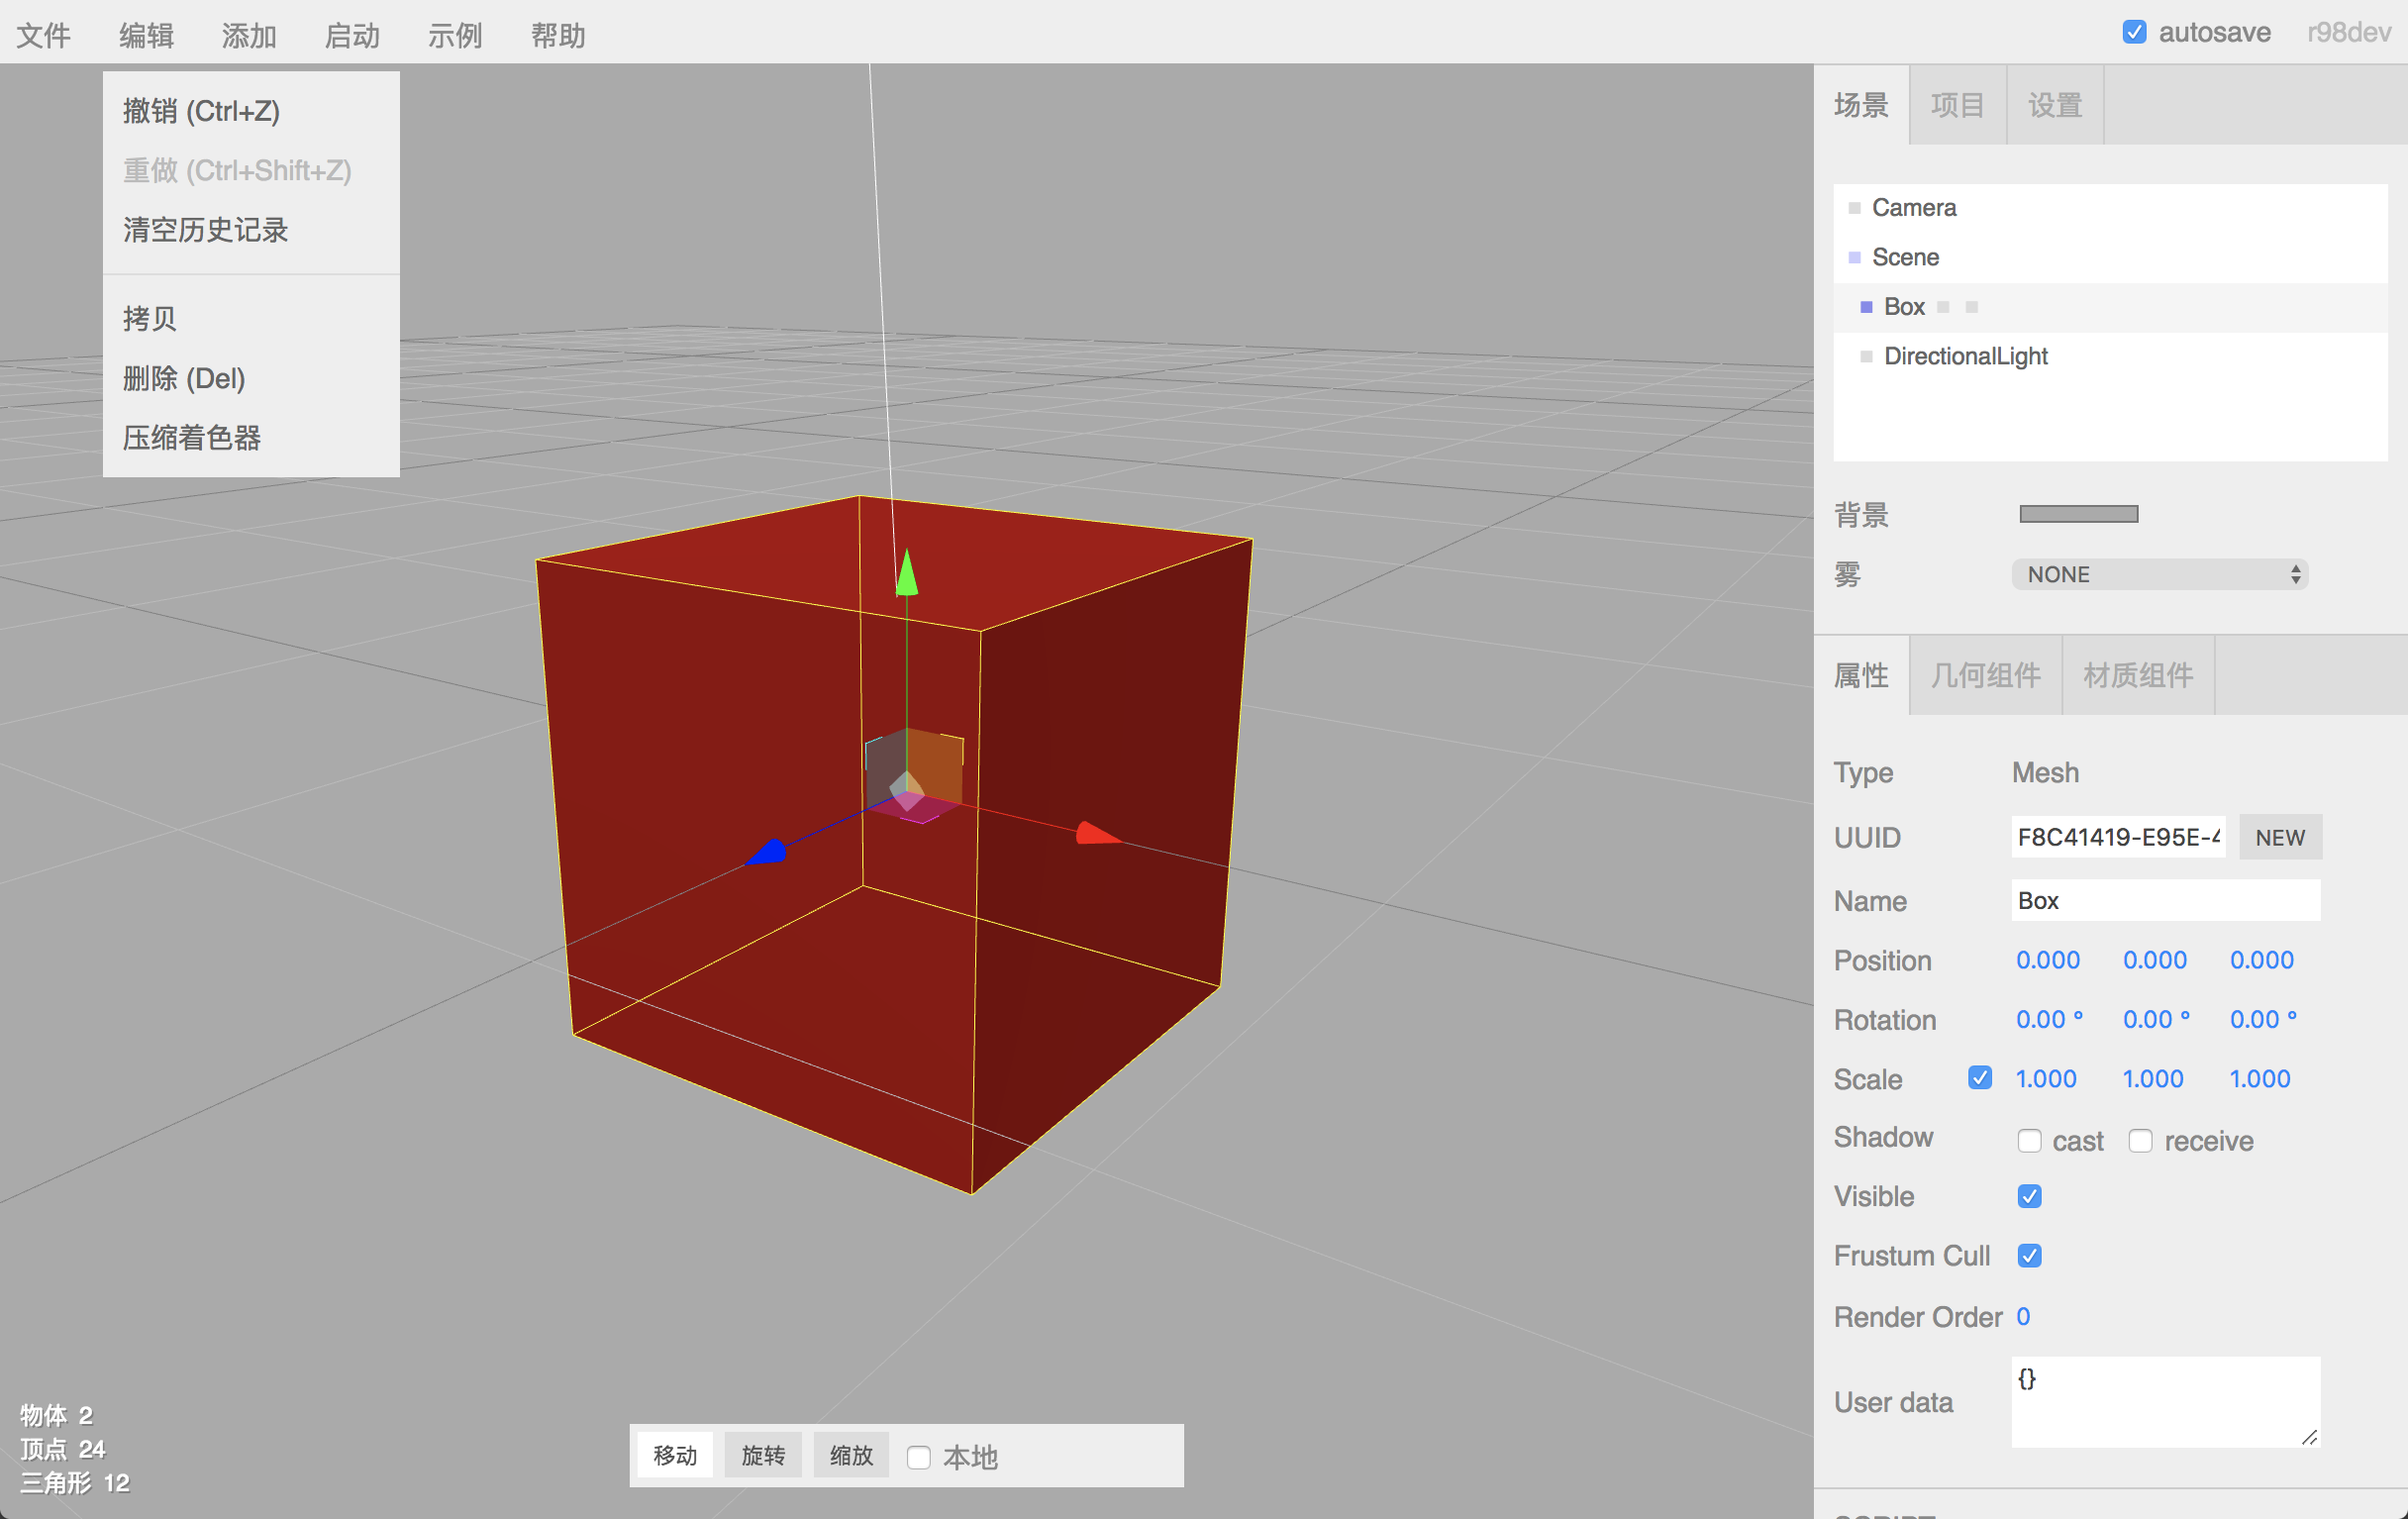The width and height of the screenshot is (2408, 1519).
Task: Uncheck the Visible checkbox
Action: [2030, 1196]
